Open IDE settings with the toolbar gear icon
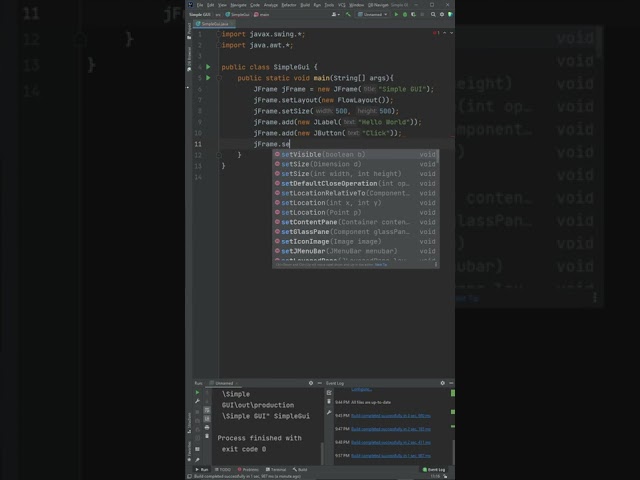Screen dimensions: 640x480 [x=442, y=14]
